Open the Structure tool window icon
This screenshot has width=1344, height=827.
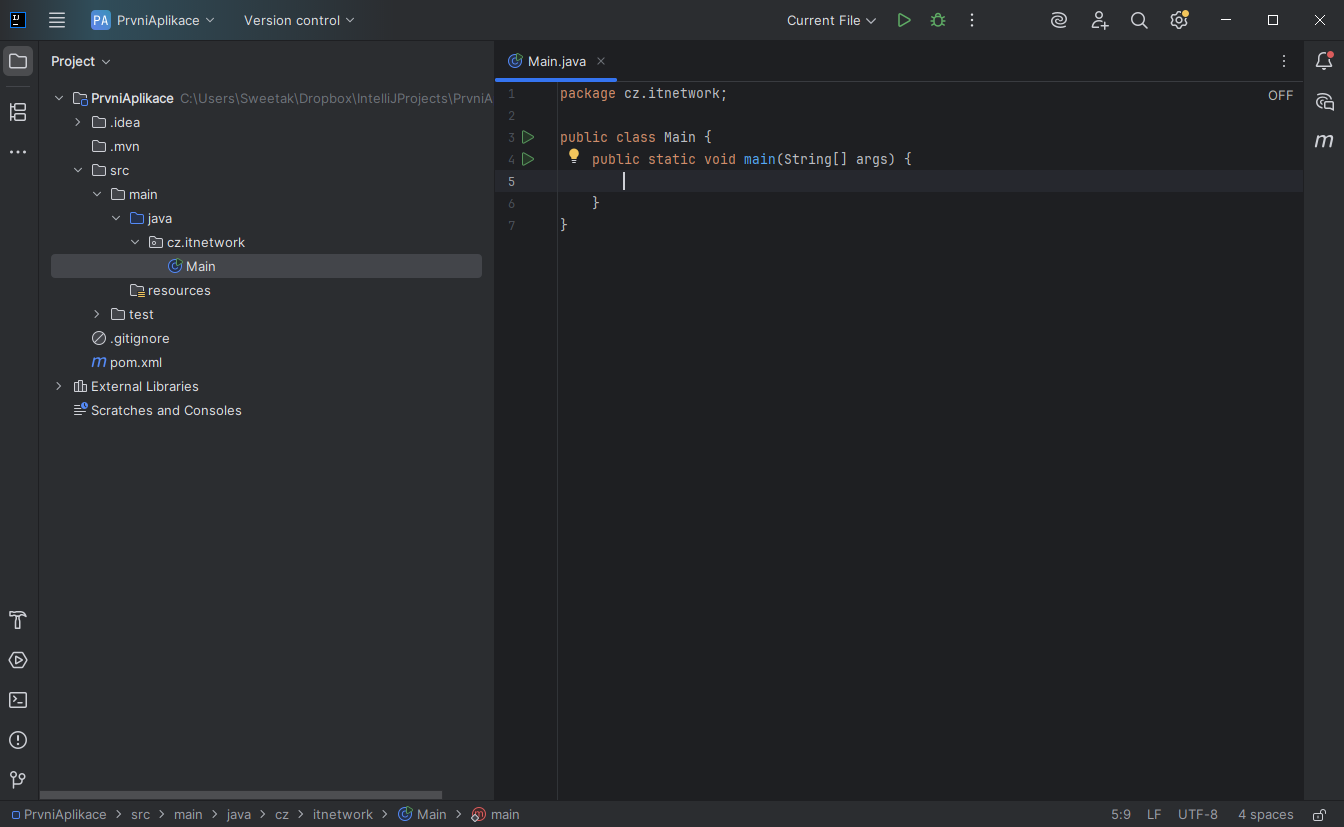coord(18,112)
